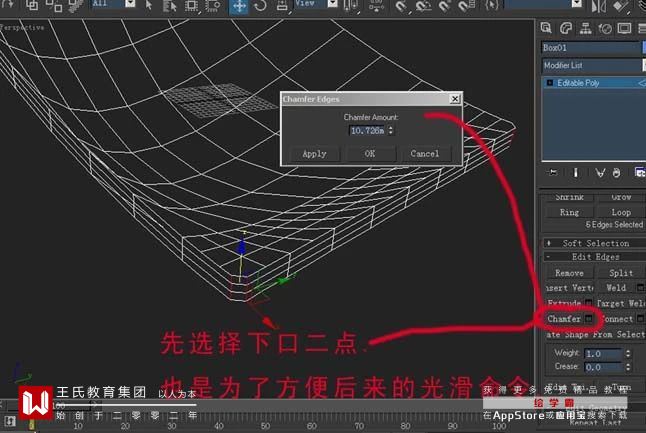The image size is (646, 433).
Task: Open the named selection sets dropdown
Action: pyautogui.click(x=577, y=4)
